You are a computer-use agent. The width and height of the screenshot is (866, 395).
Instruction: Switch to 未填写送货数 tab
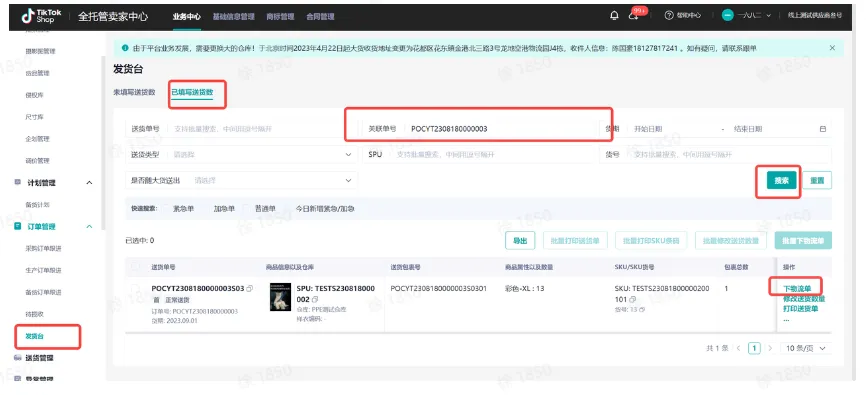click(x=134, y=92)
